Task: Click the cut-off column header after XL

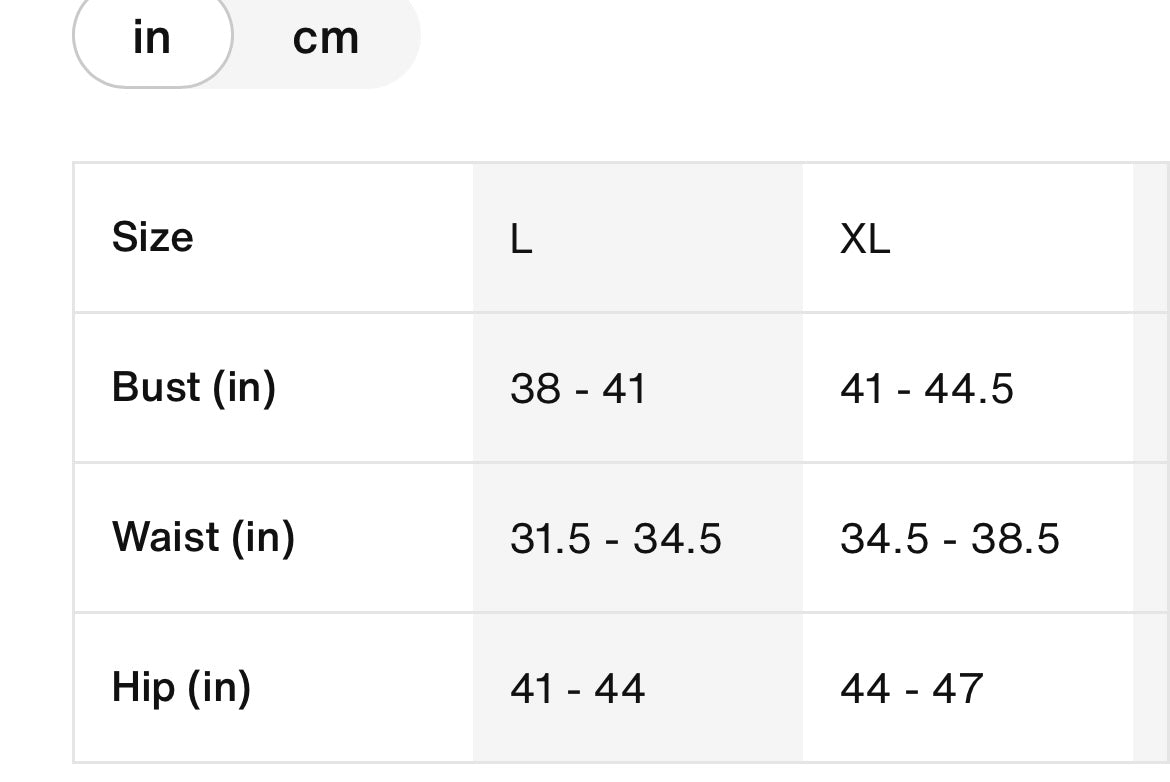Action: pos(1151,238)
